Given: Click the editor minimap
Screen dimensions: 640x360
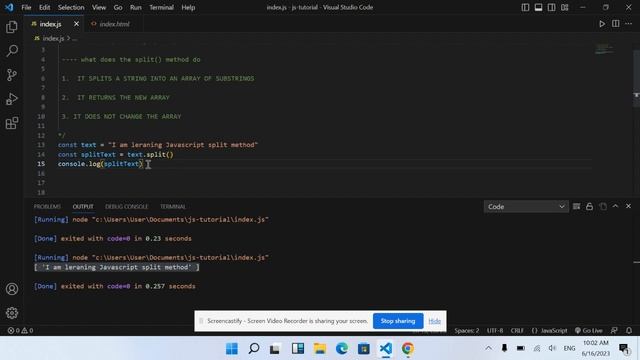Looking at the screenshot, I should click(604, 49).
